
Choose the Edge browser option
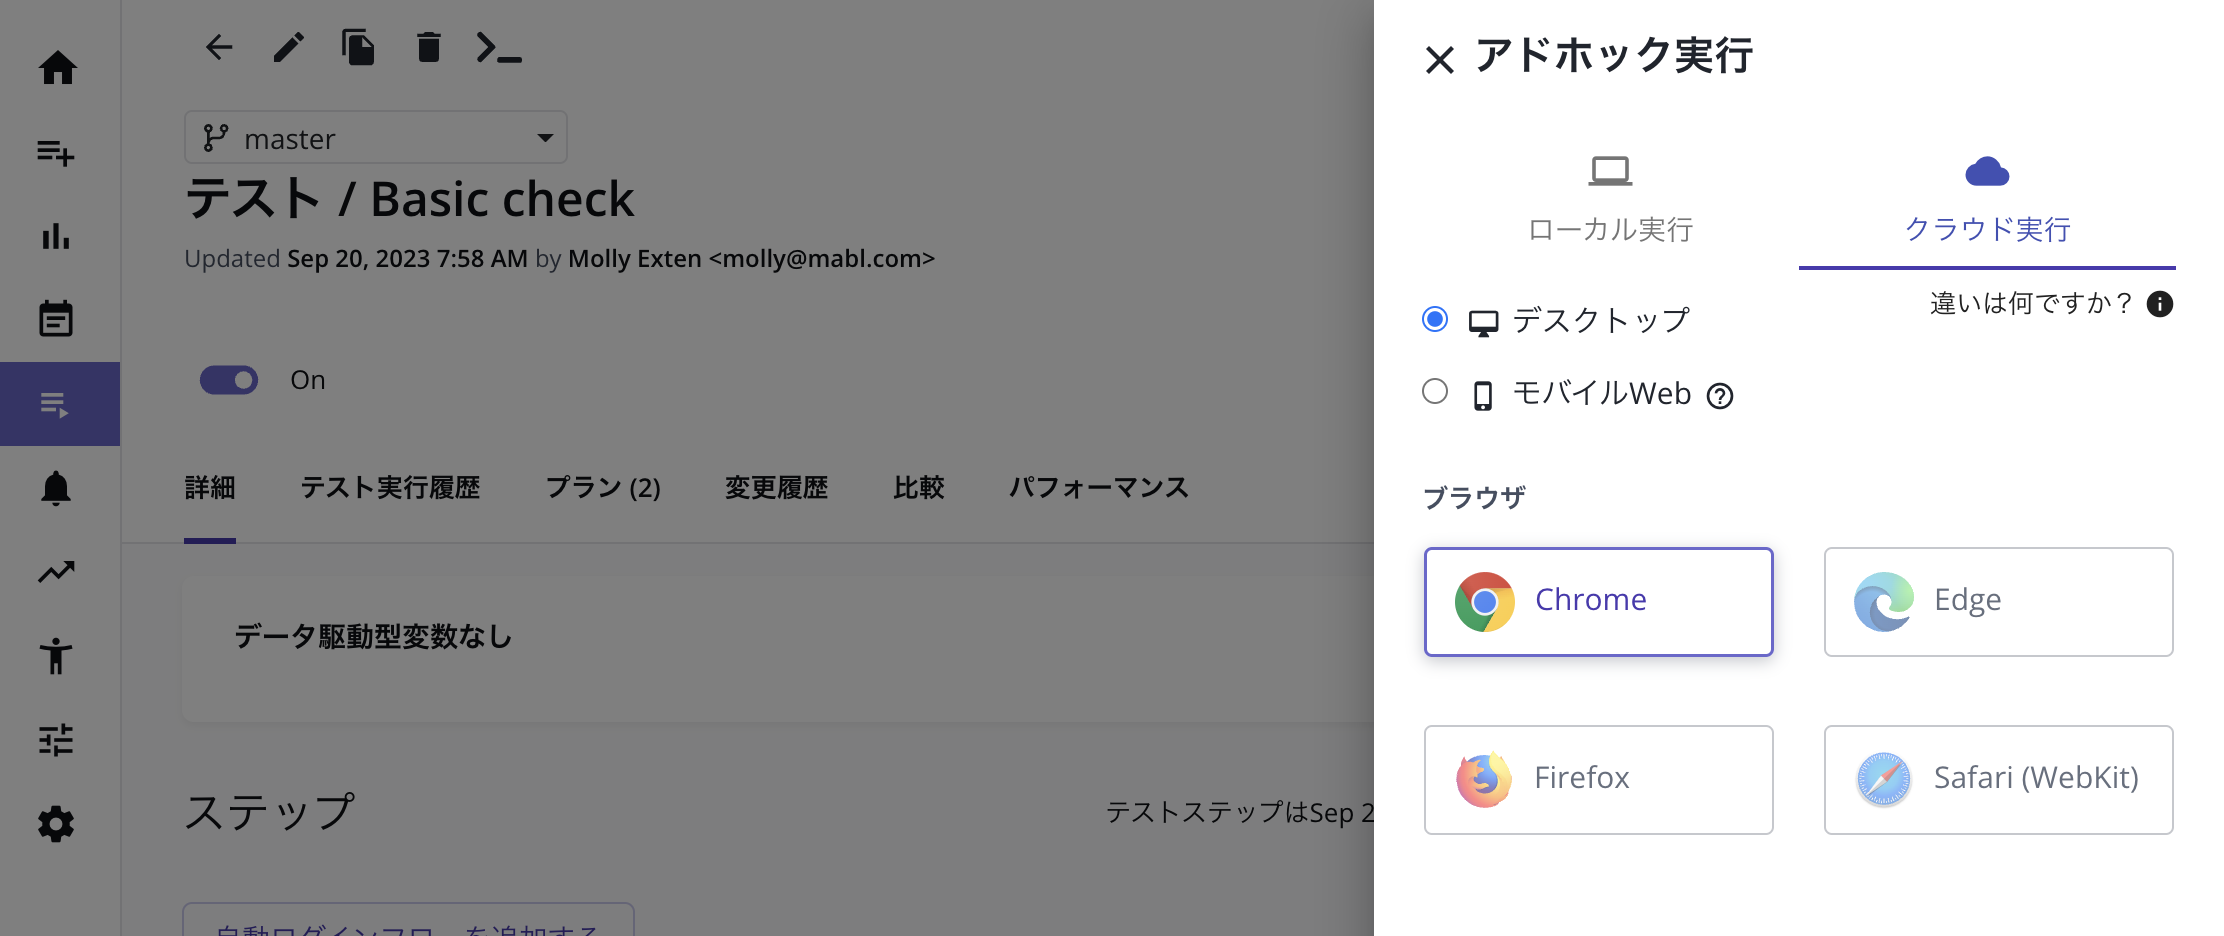click(1998, 601)
